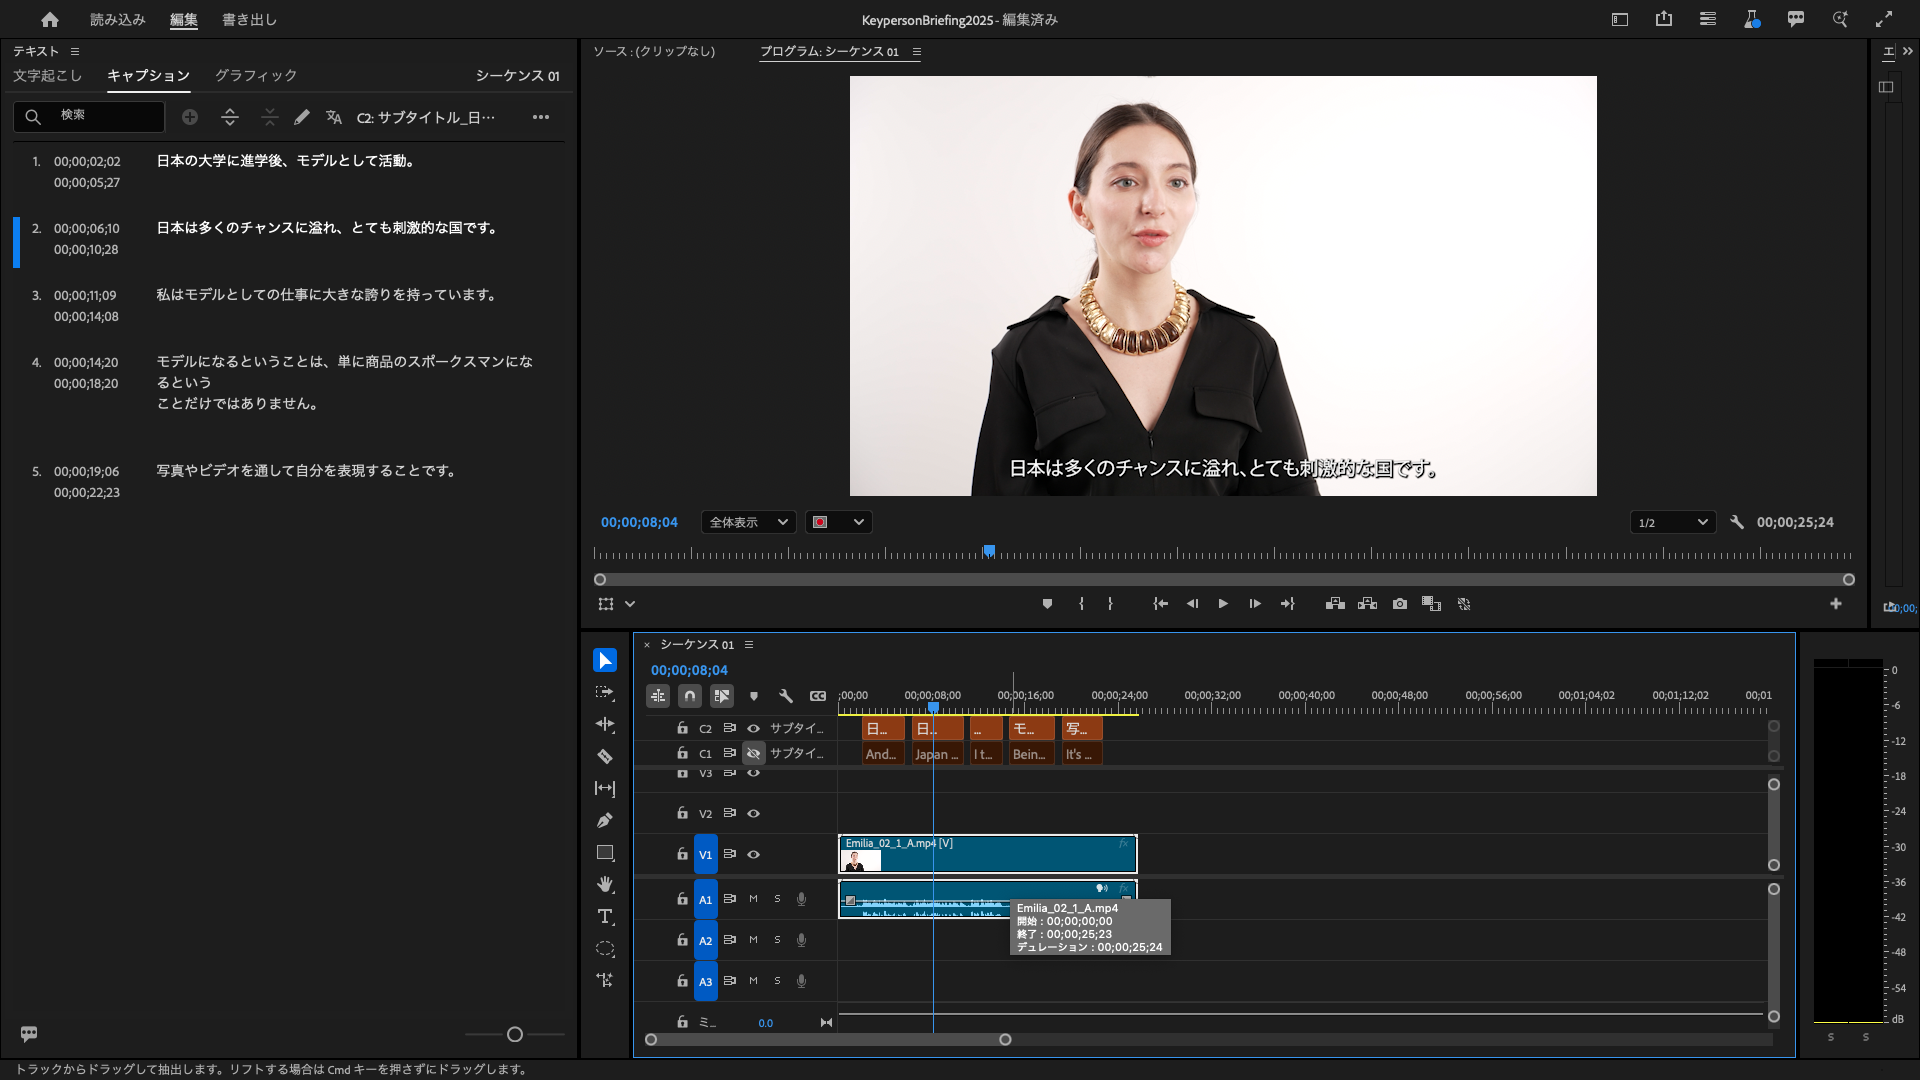The image size is (1920, 1080).
Task: Select the Pen tool in tool panel
Action: pyautogui.click(x=605, y=821)
